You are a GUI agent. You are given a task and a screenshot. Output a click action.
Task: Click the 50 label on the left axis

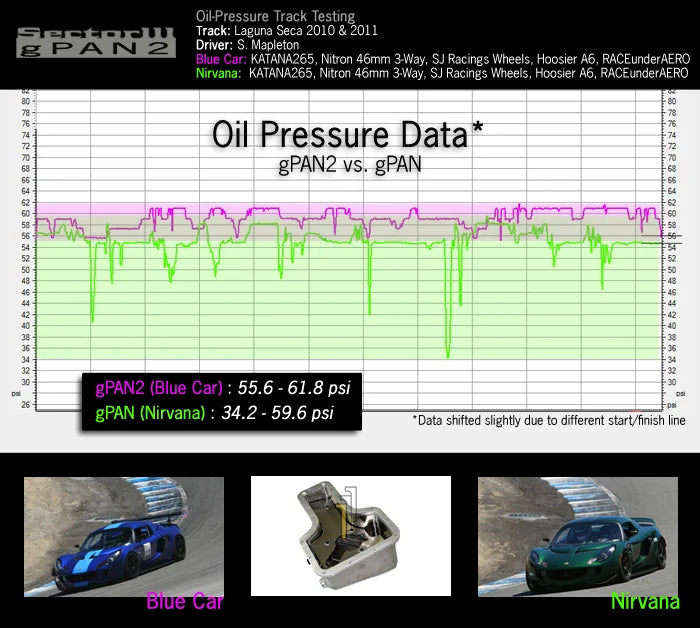coord(26,270)
